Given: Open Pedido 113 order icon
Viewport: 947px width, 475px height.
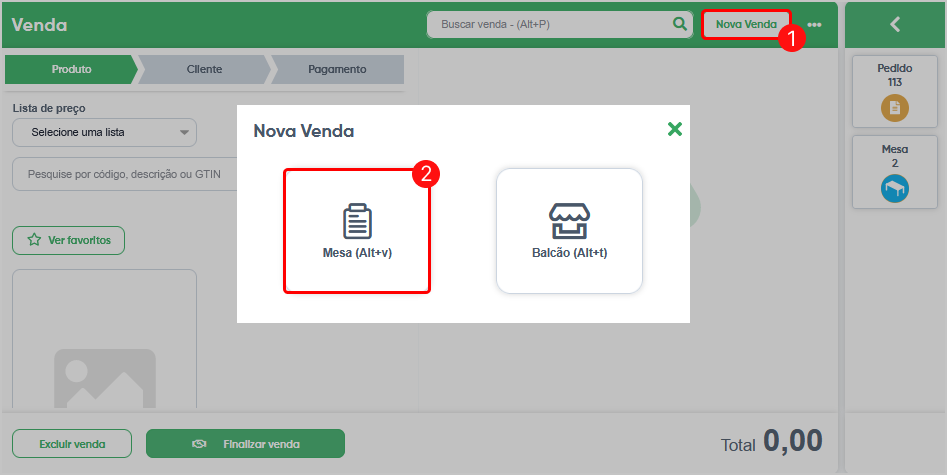Looking at the screenshot, I should click(894, 108).
